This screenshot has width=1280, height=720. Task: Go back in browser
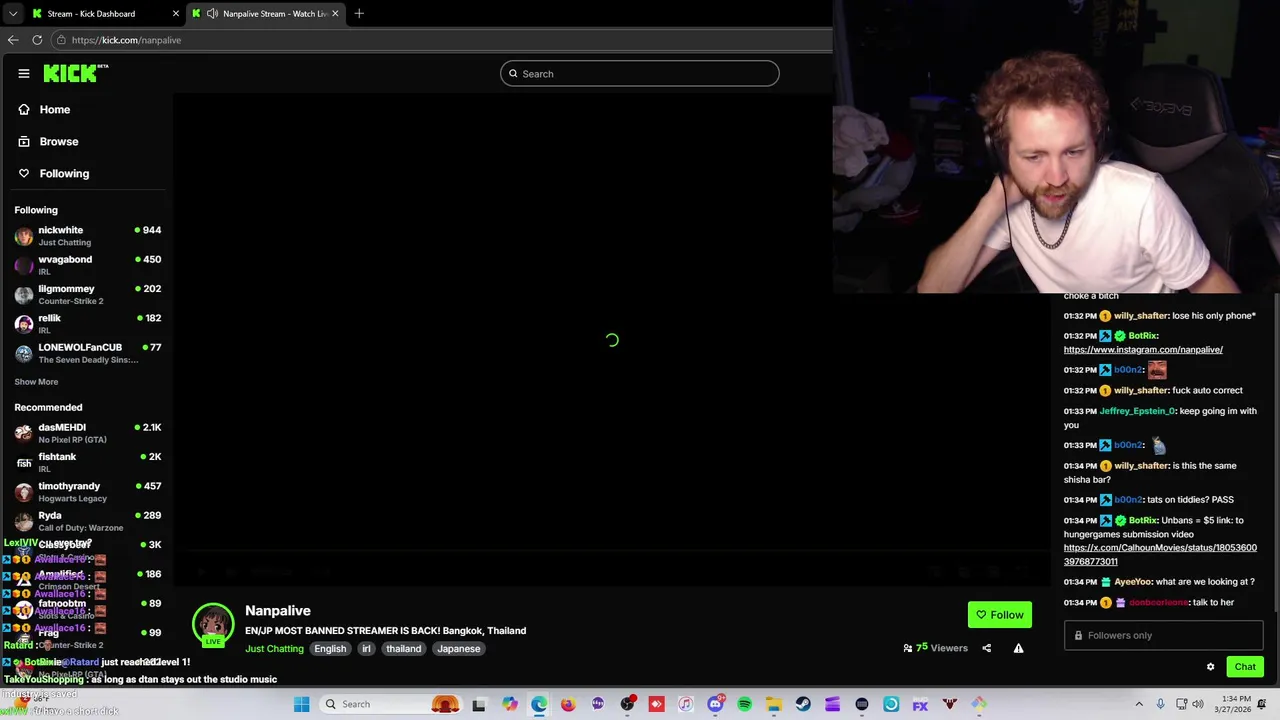tap(13, 40)
